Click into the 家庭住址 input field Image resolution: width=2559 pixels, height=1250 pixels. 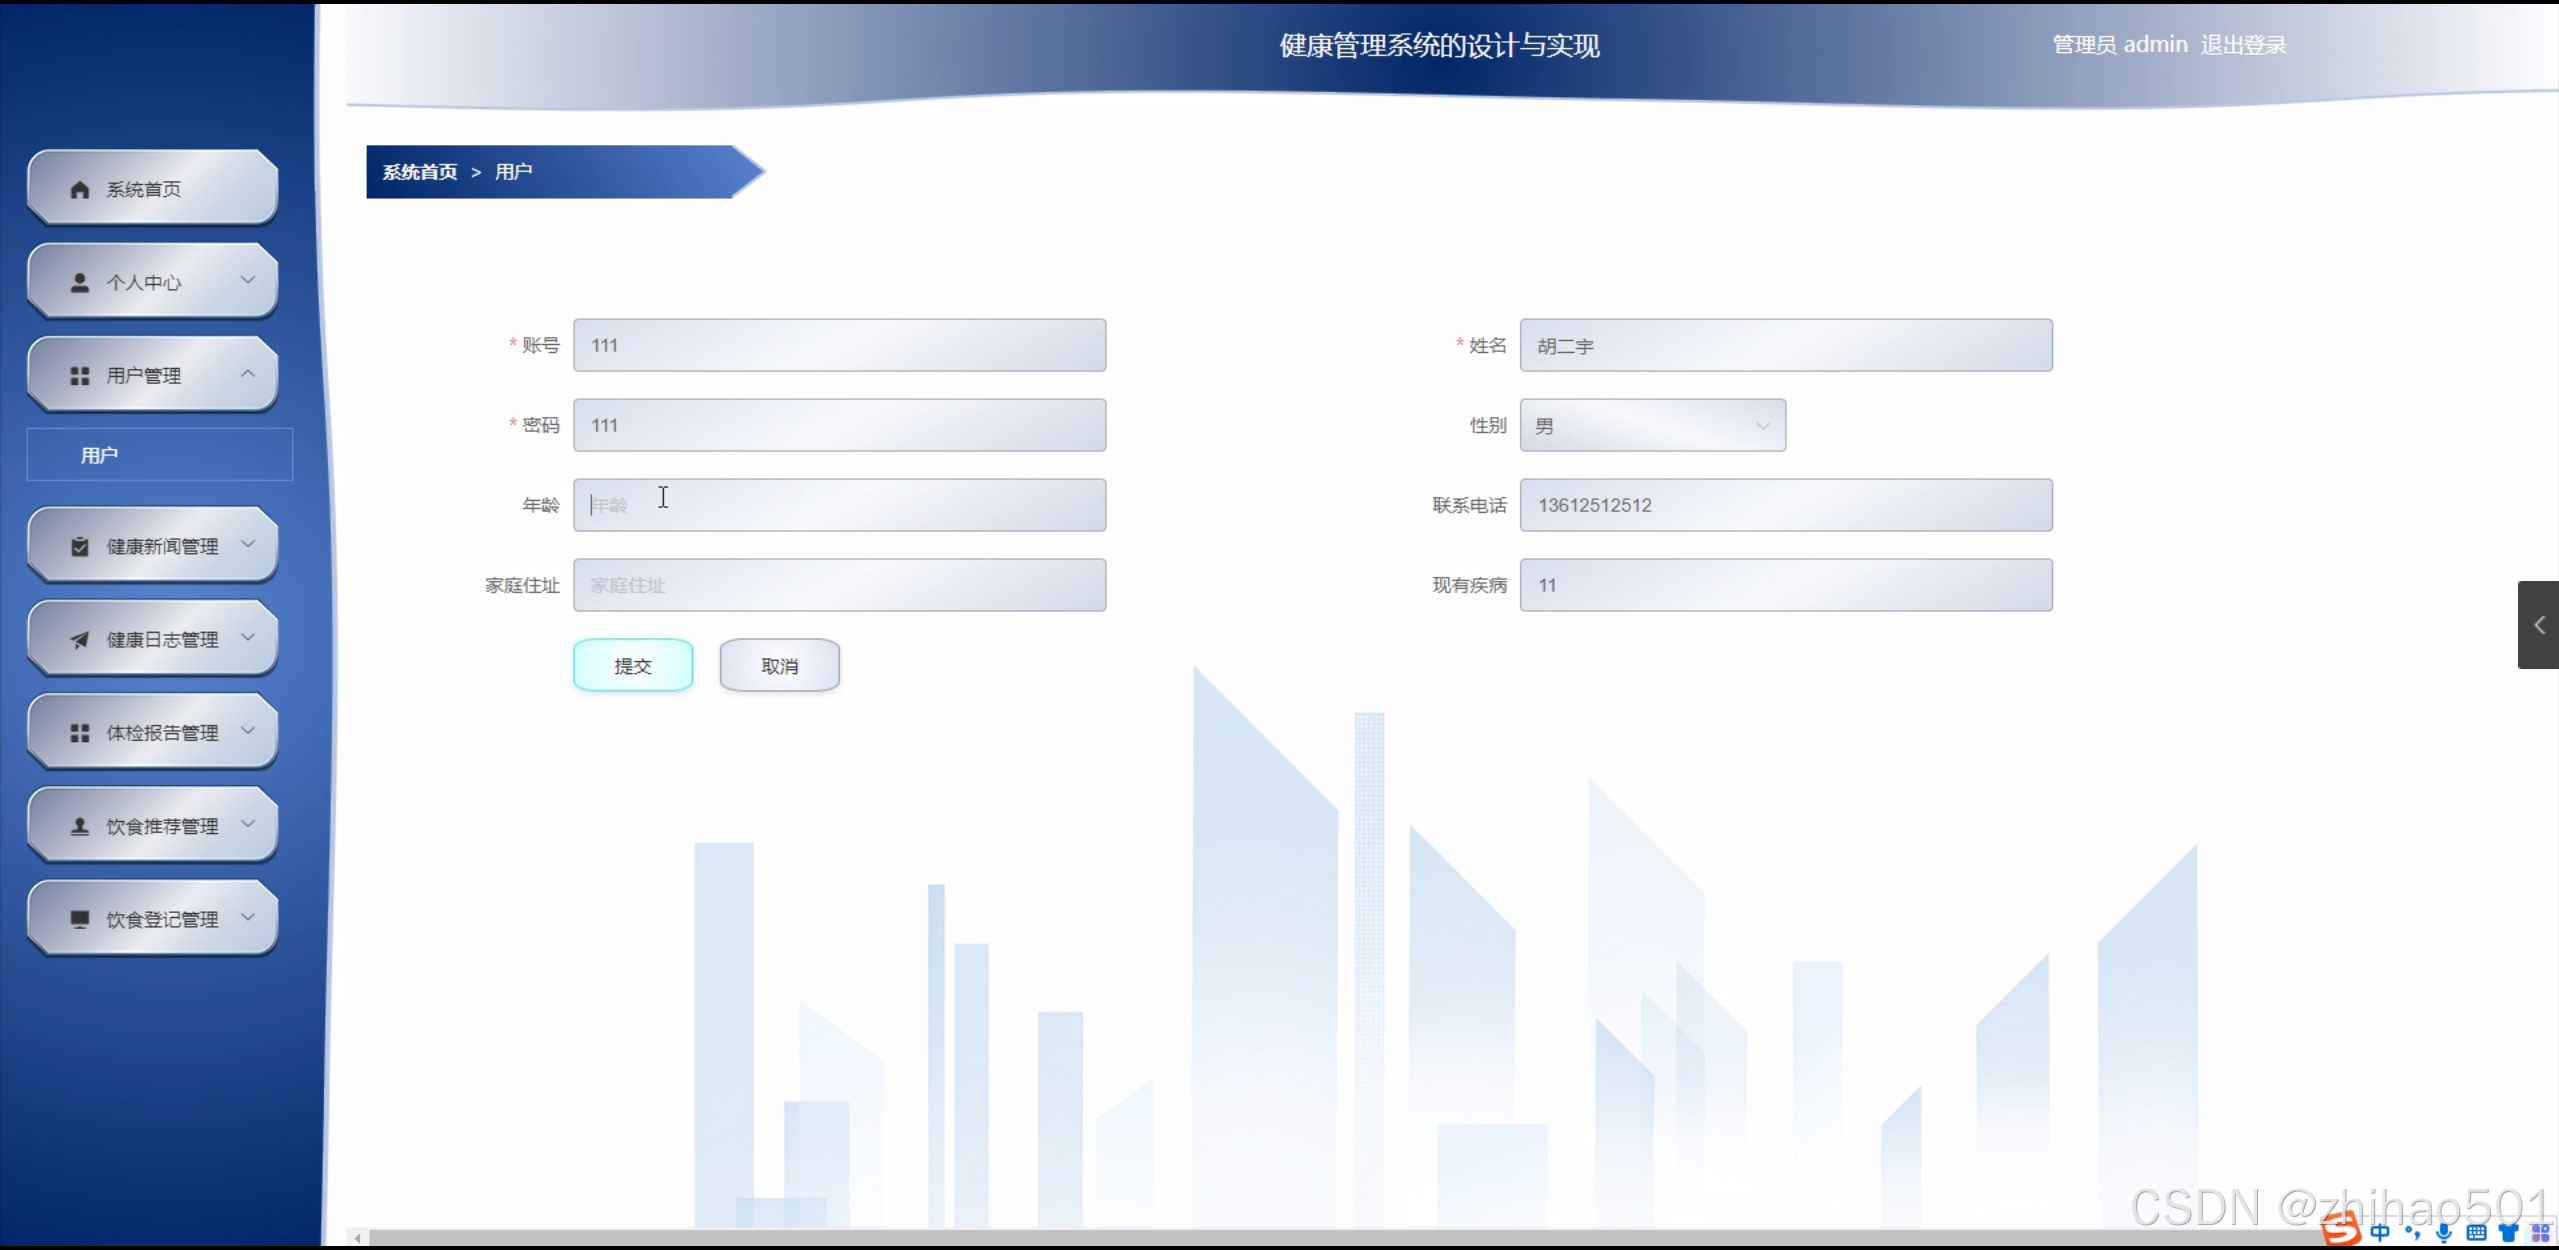click(839, 585)
